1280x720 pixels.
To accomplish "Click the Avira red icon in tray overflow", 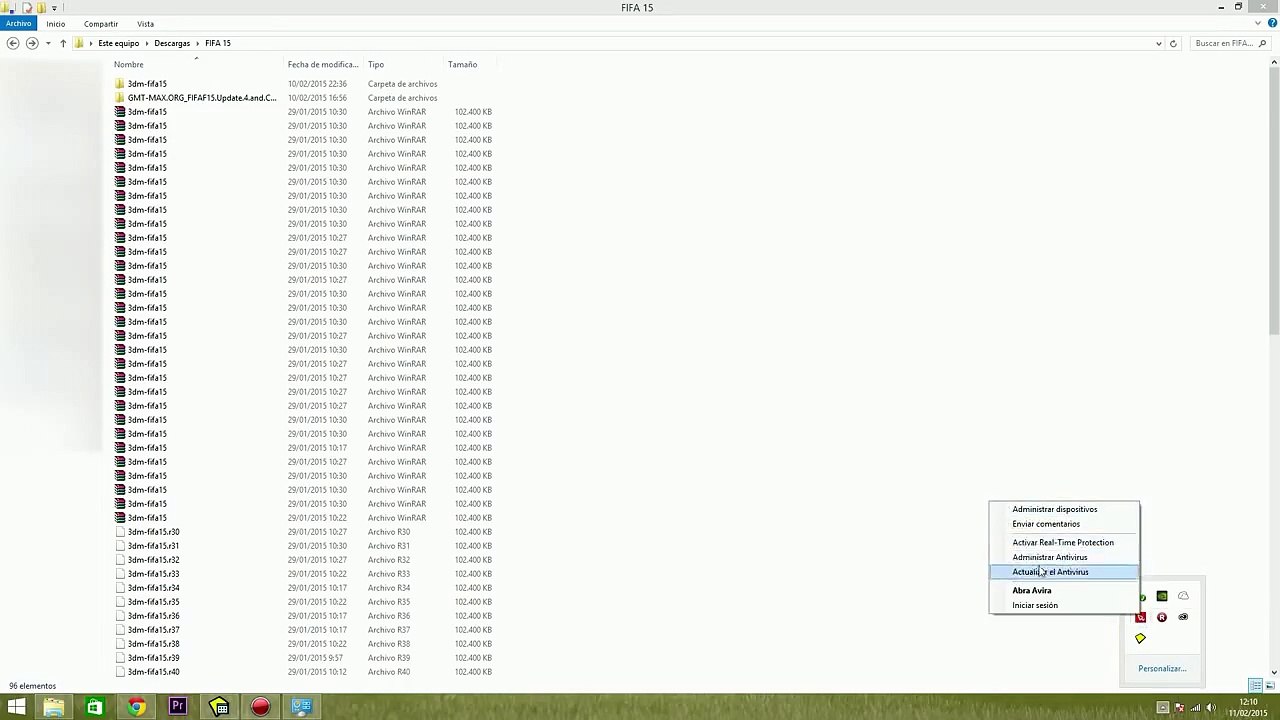I will [x=1141, y=618].
